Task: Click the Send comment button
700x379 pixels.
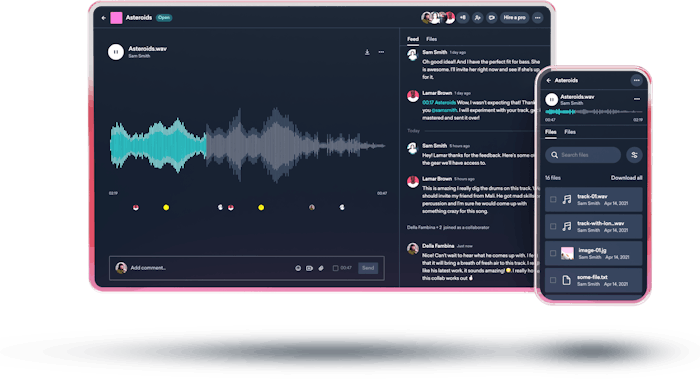Action: tap(368, 268)
